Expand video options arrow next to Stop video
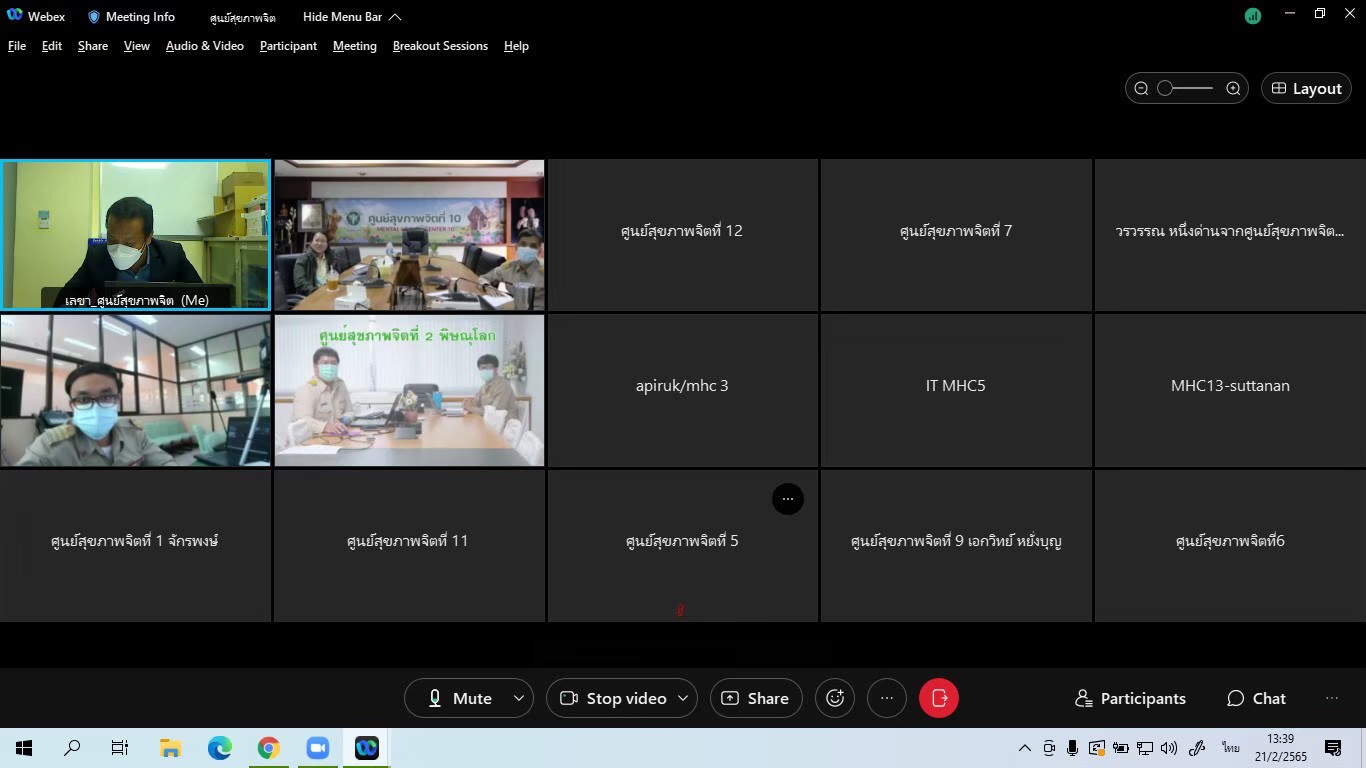 point(683,698)
